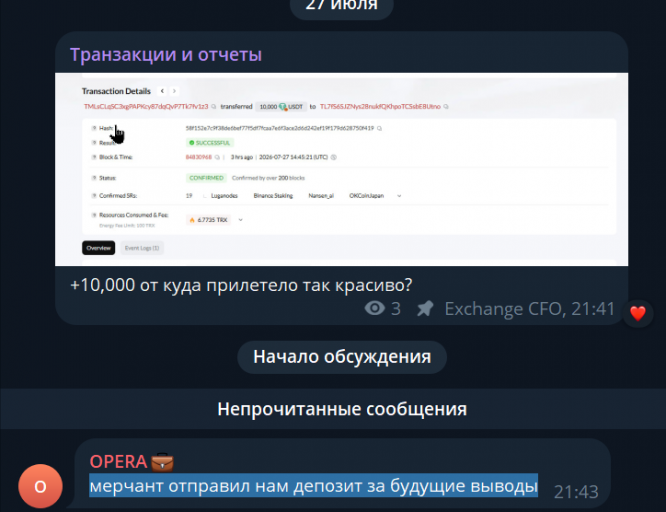
Task: Select the Event Logs (1) tab
Action: coord(142,248)
